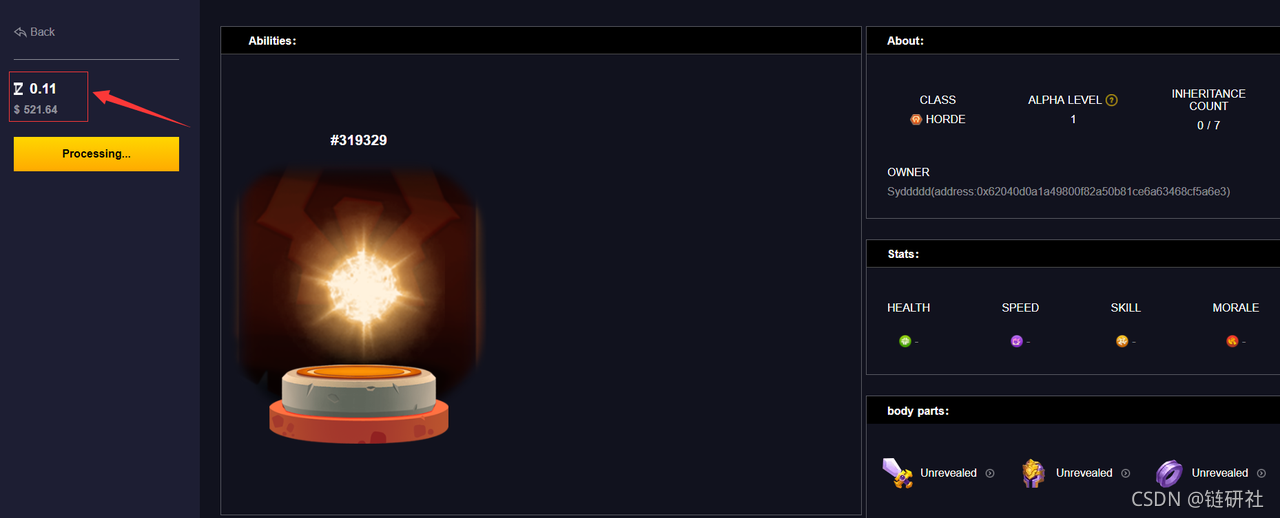The height and width of the screenshot is (518, 1280).
Task: Click the sword body part icon
Action: [898, 472]
